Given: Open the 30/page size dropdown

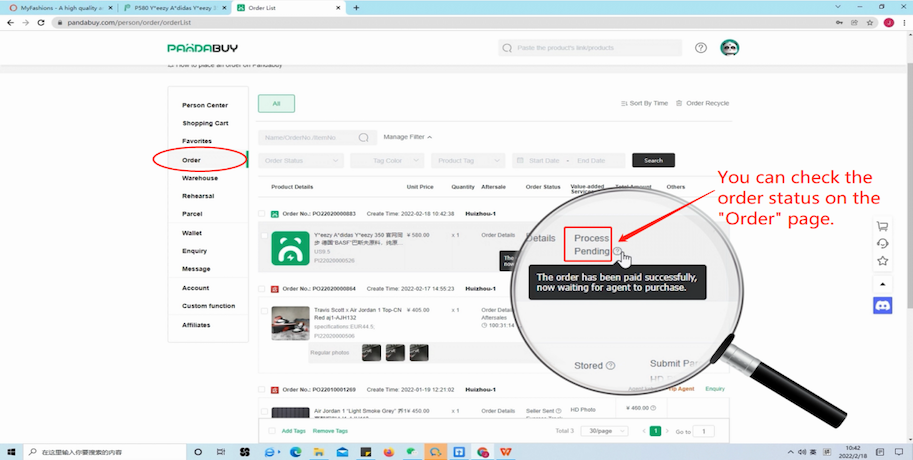Looking at the screenshot, I should pos(604,431).
